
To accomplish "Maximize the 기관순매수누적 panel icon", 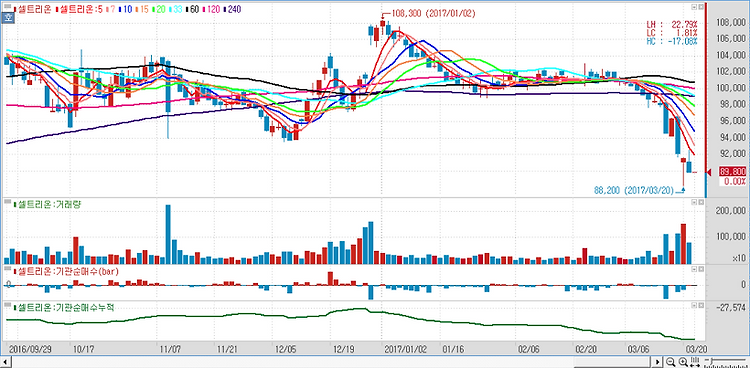I will [701, 306].
